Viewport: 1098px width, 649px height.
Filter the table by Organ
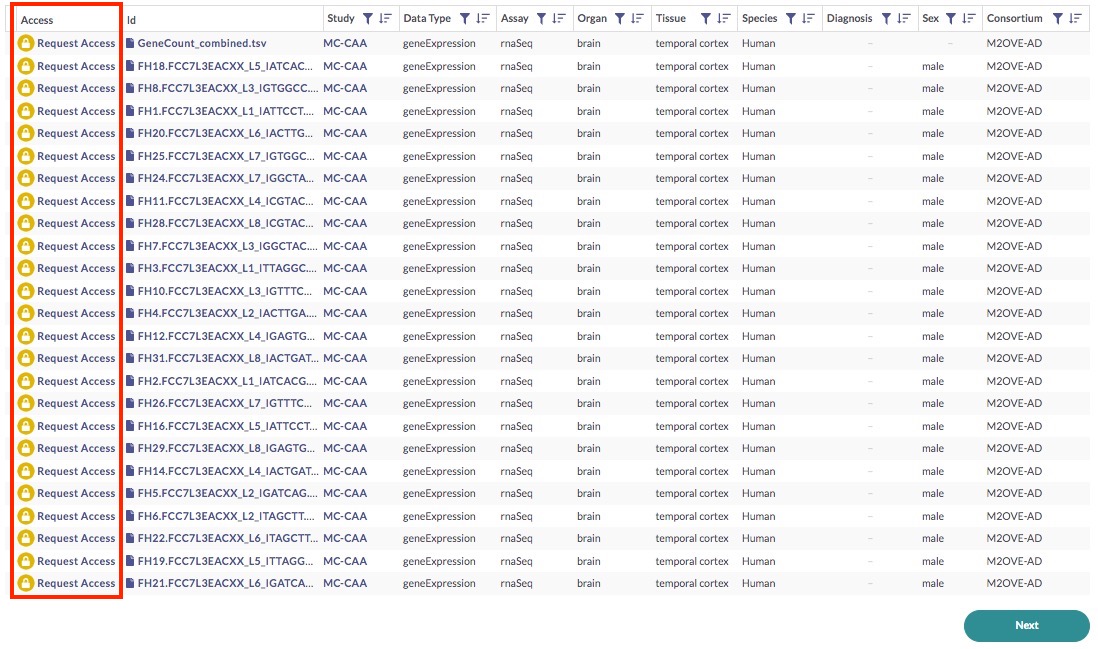[619, 19]
